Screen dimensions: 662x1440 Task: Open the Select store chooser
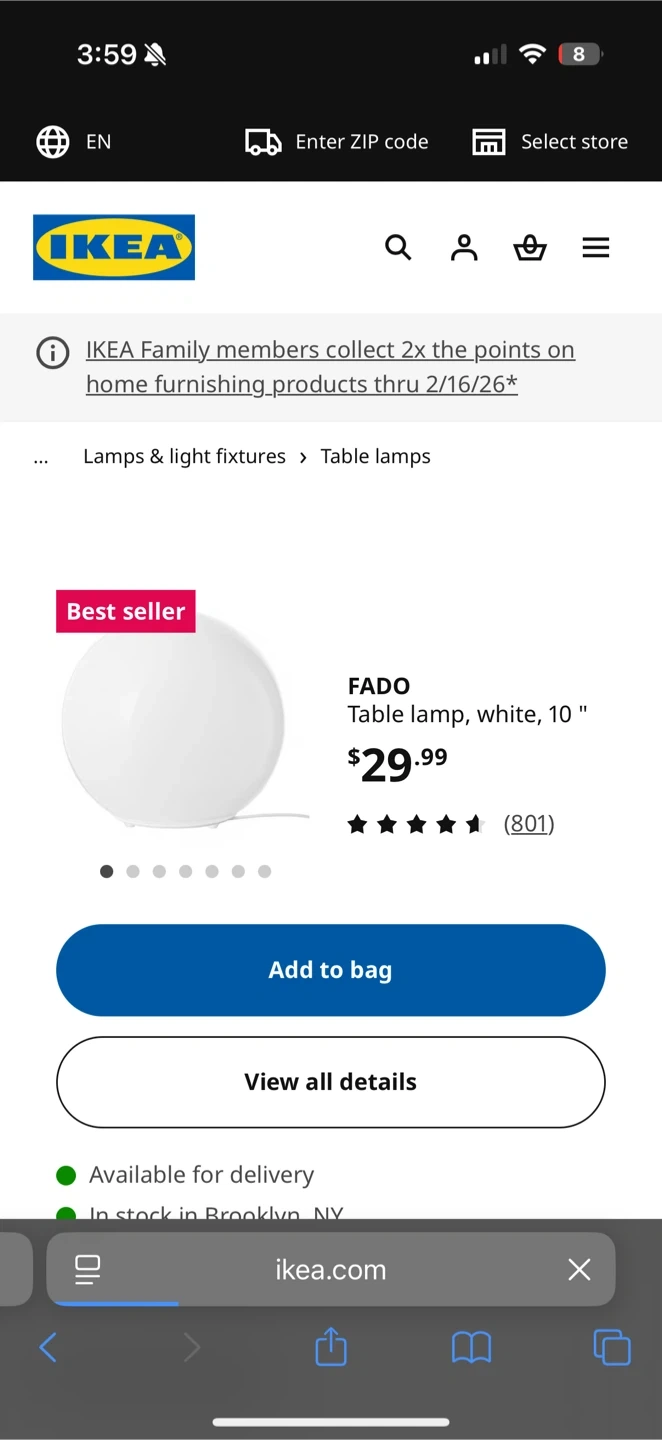pos(551,142)
